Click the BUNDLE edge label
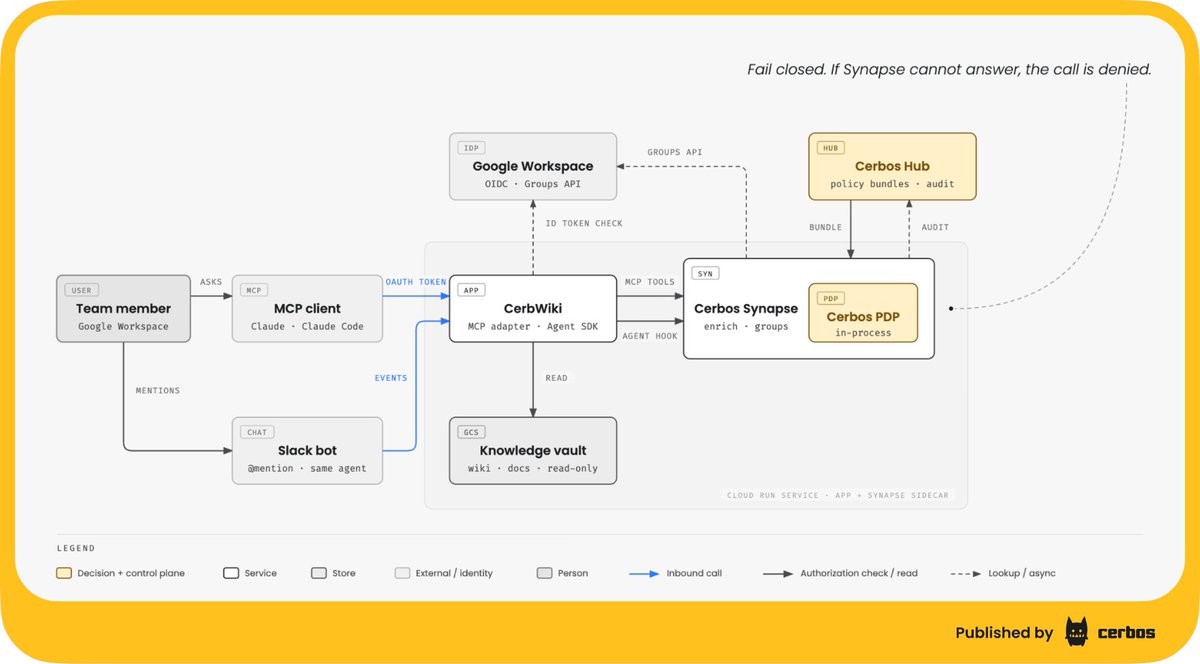Image resolution: width=1200 pixels, height=664 pixels. (x=826, y=227)
